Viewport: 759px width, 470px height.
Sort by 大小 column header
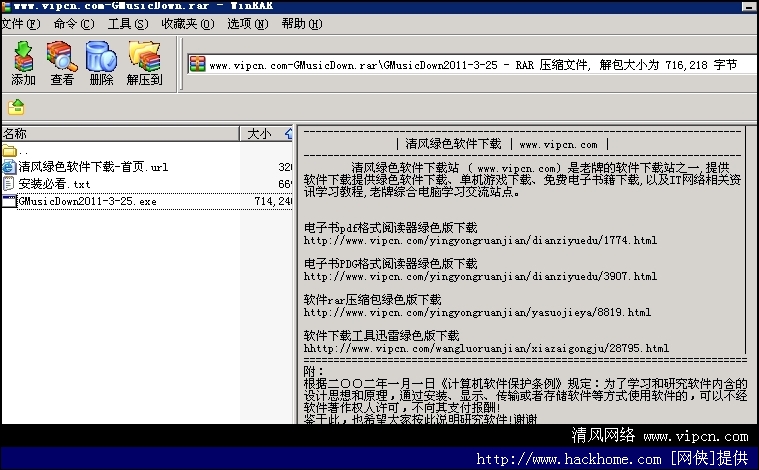click(x=266, y=134)
